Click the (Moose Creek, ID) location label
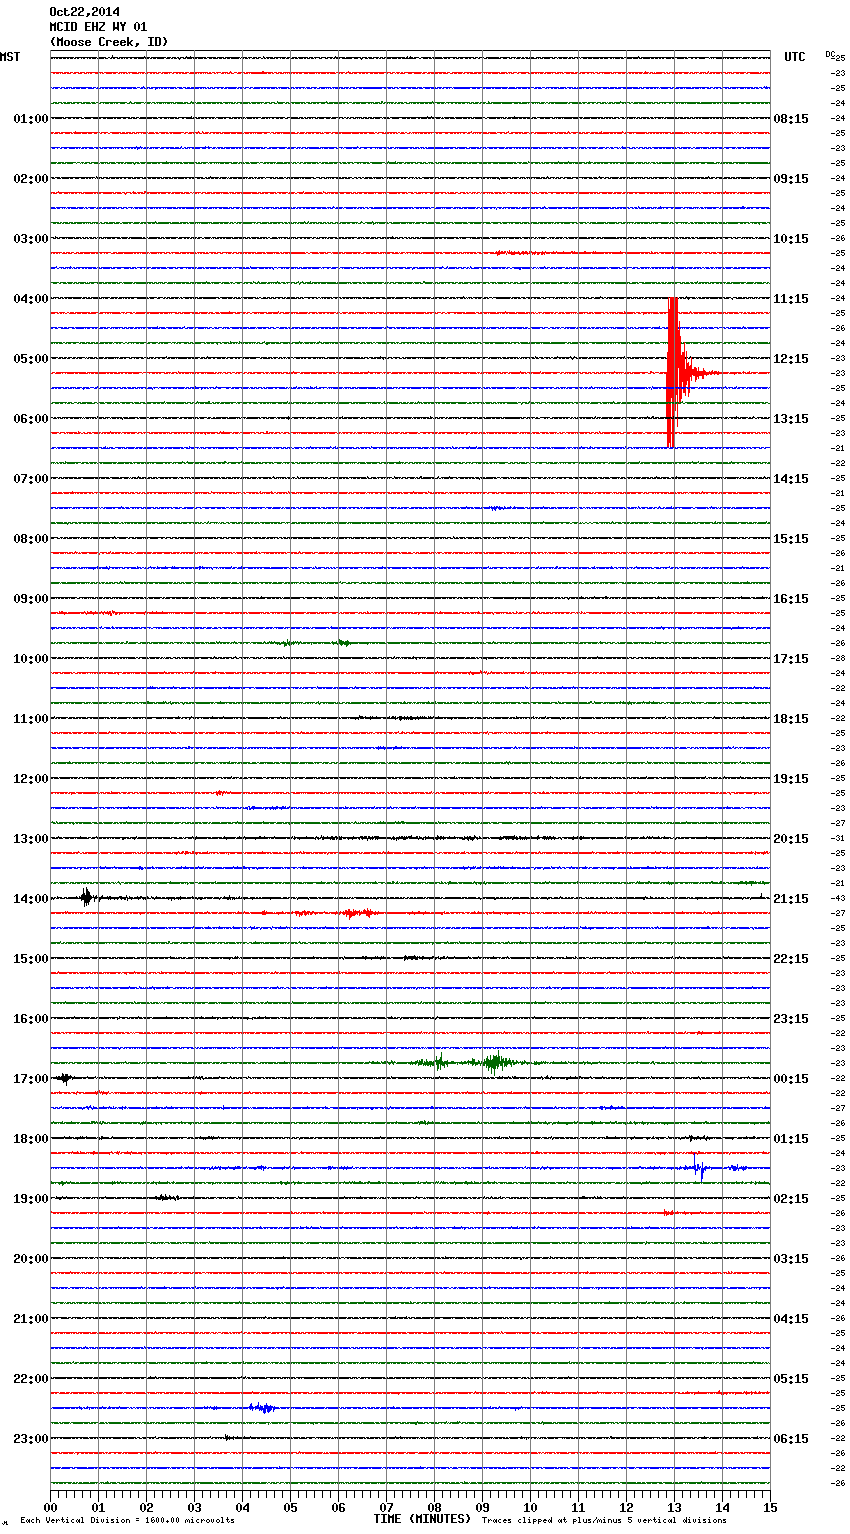The width and height of the screenshot is (850, 1534). pos(109,42)
